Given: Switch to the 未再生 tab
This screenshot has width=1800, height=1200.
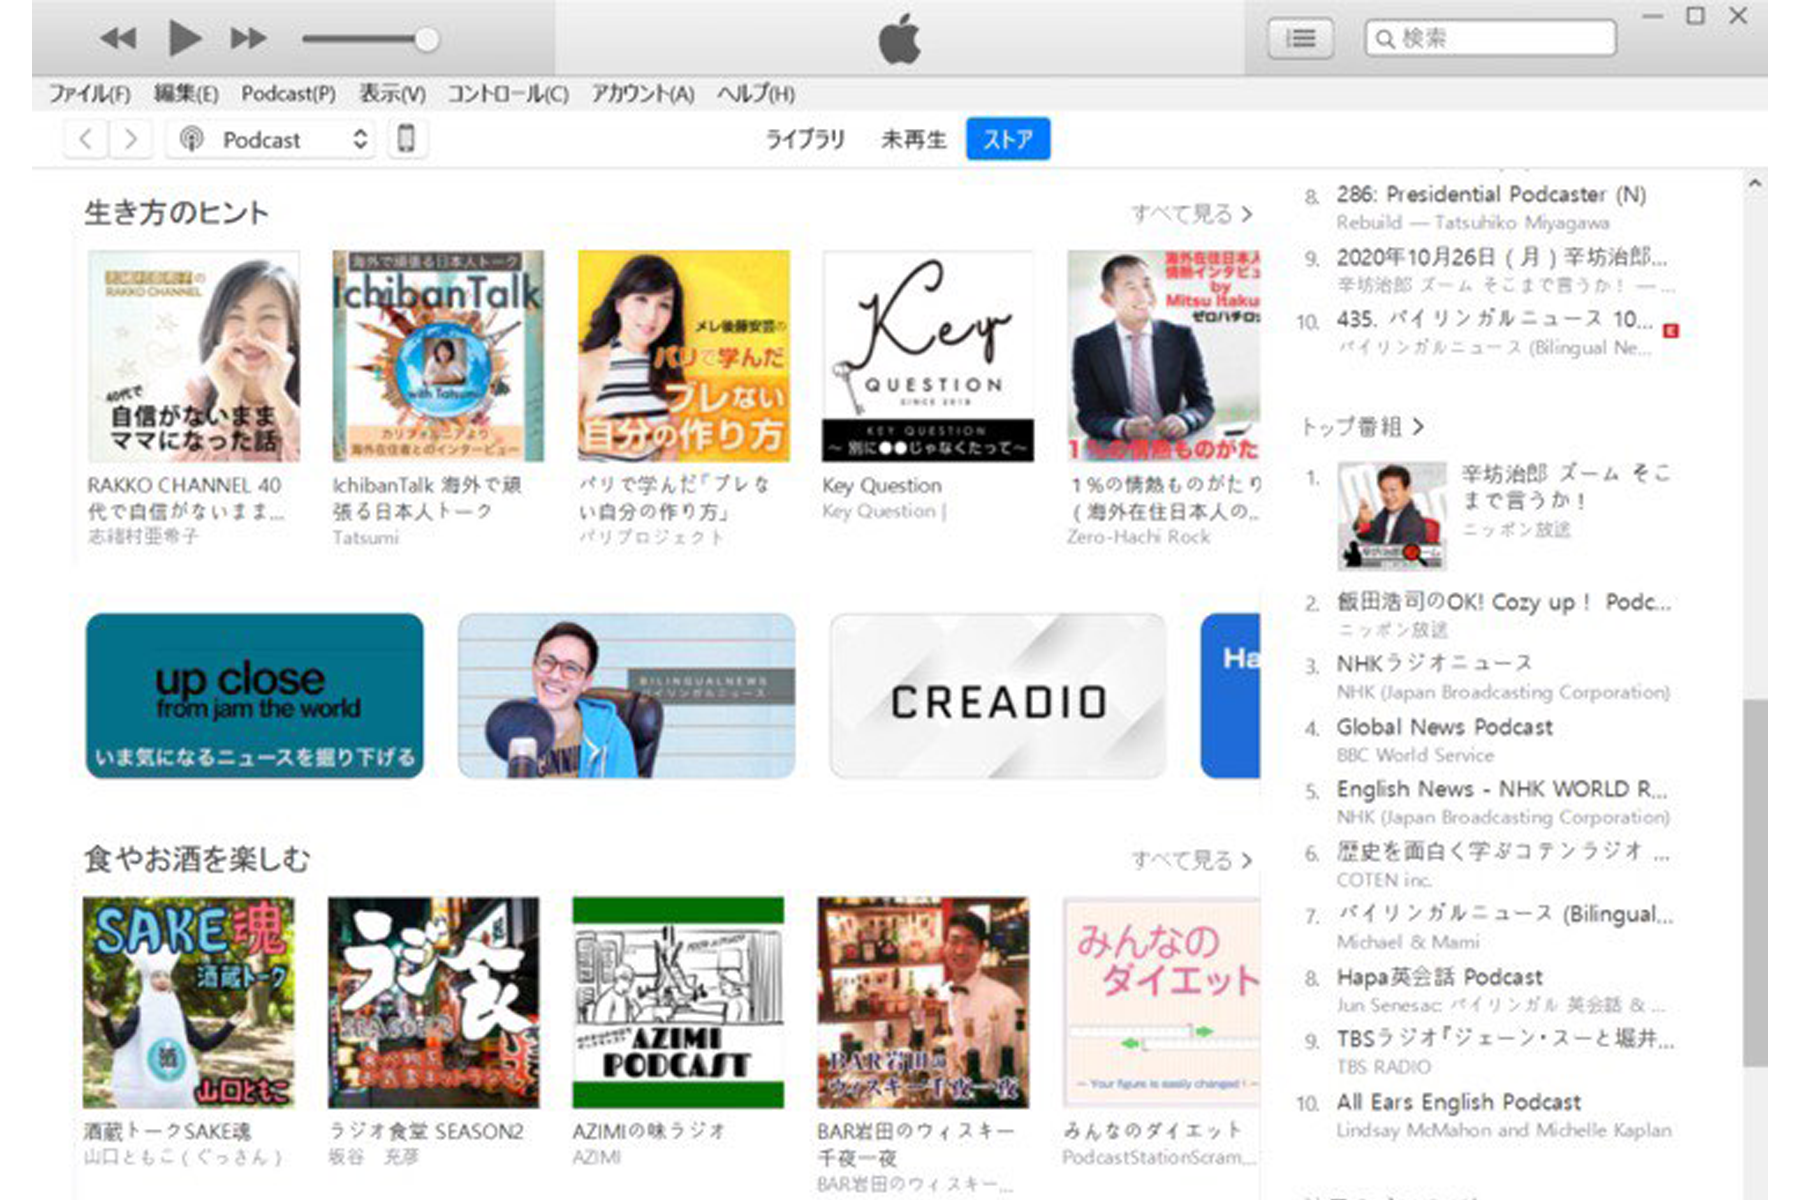Looking at the screenshot, I should (x=913, y=139).
